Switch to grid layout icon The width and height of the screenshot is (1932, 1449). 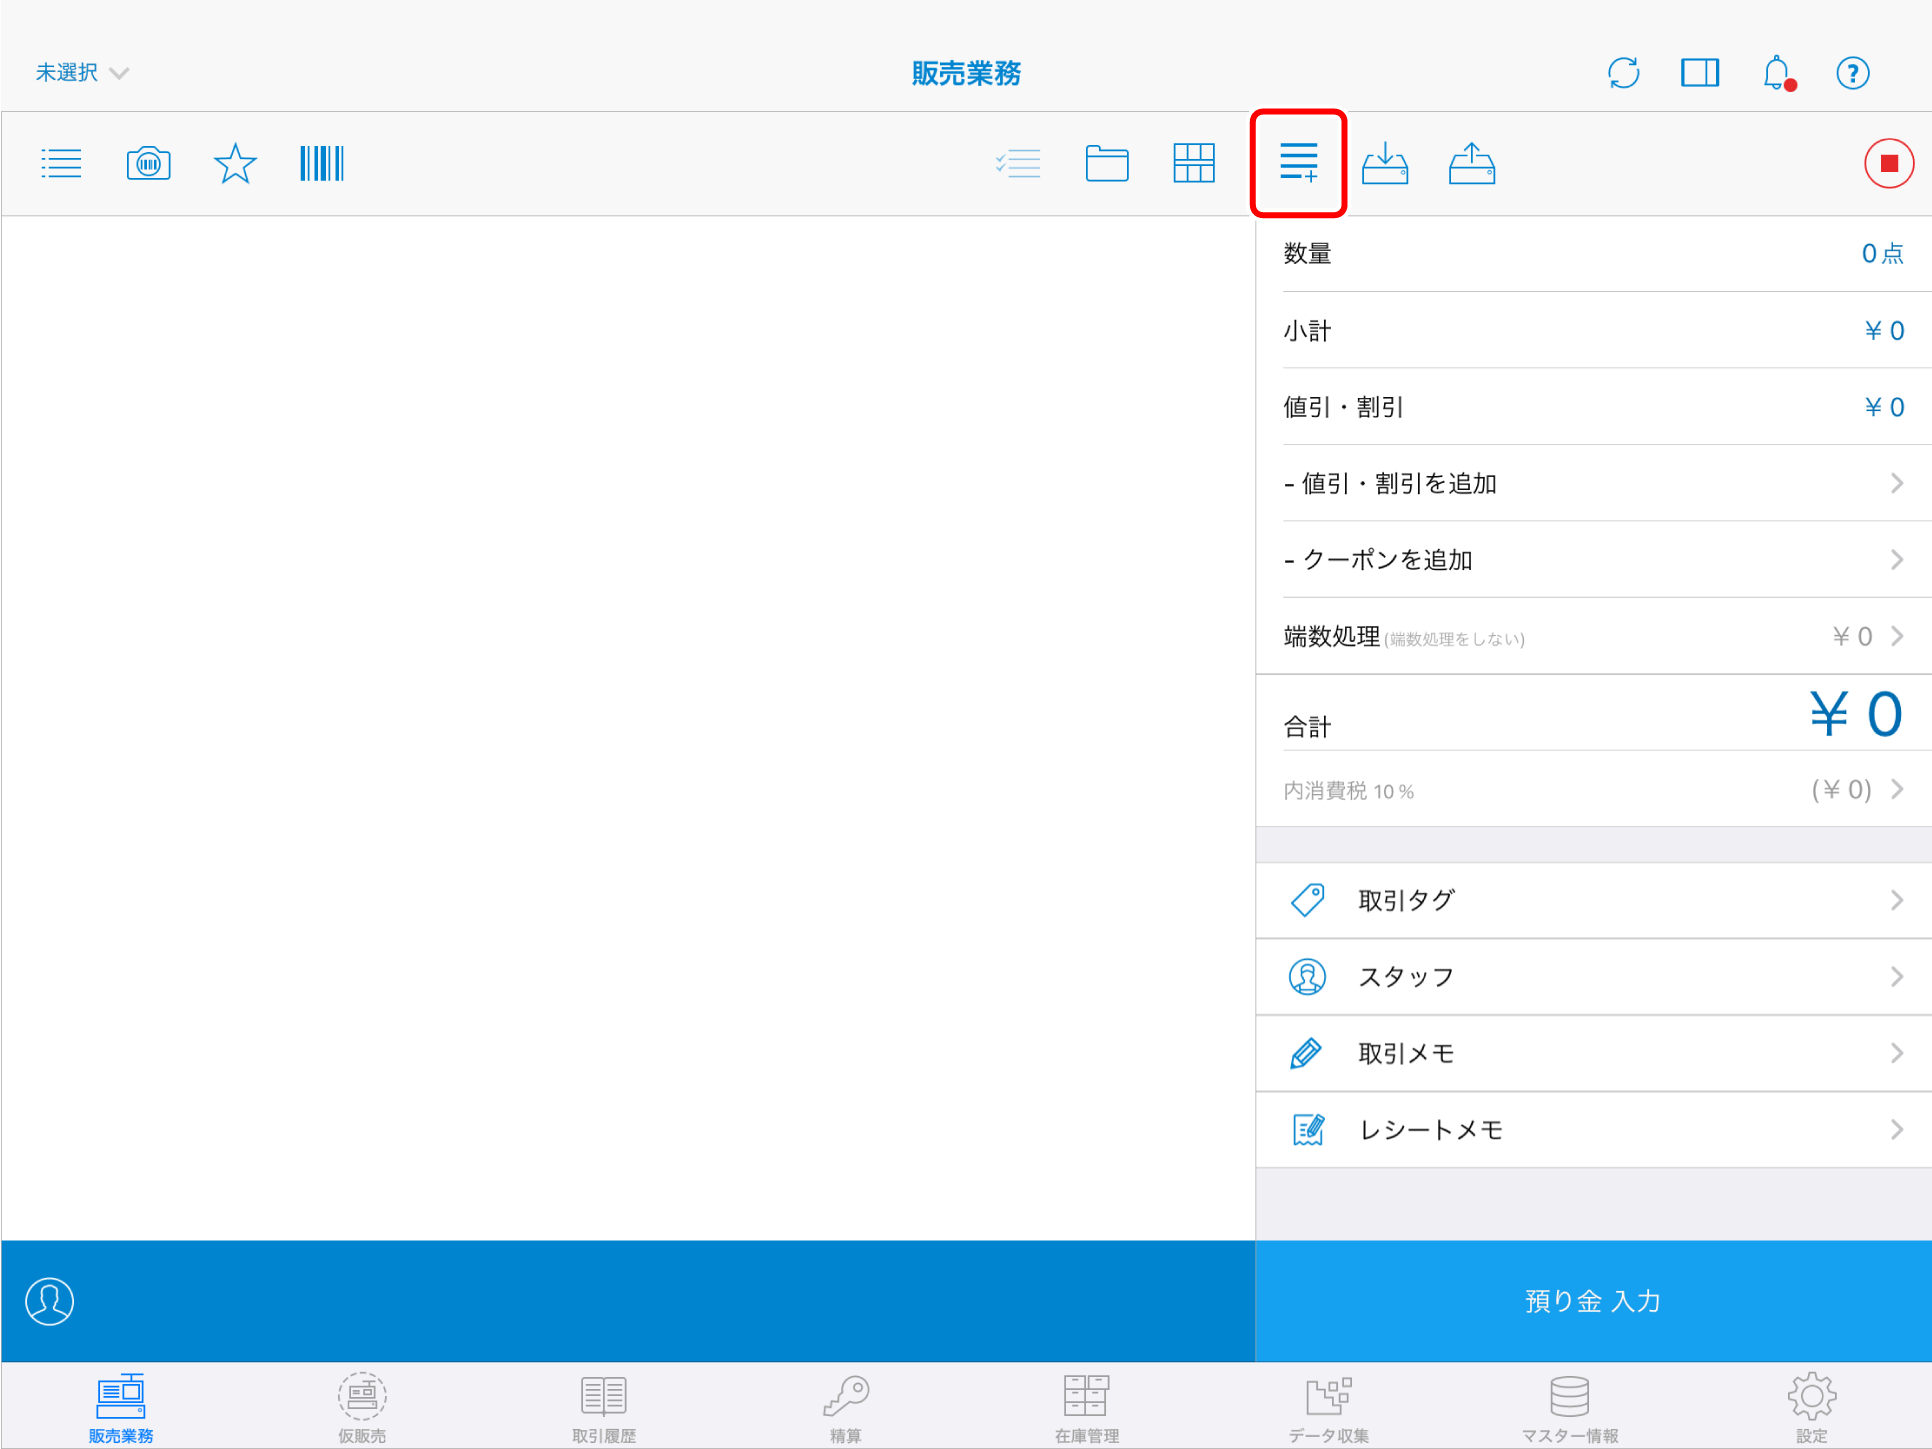1193,163
